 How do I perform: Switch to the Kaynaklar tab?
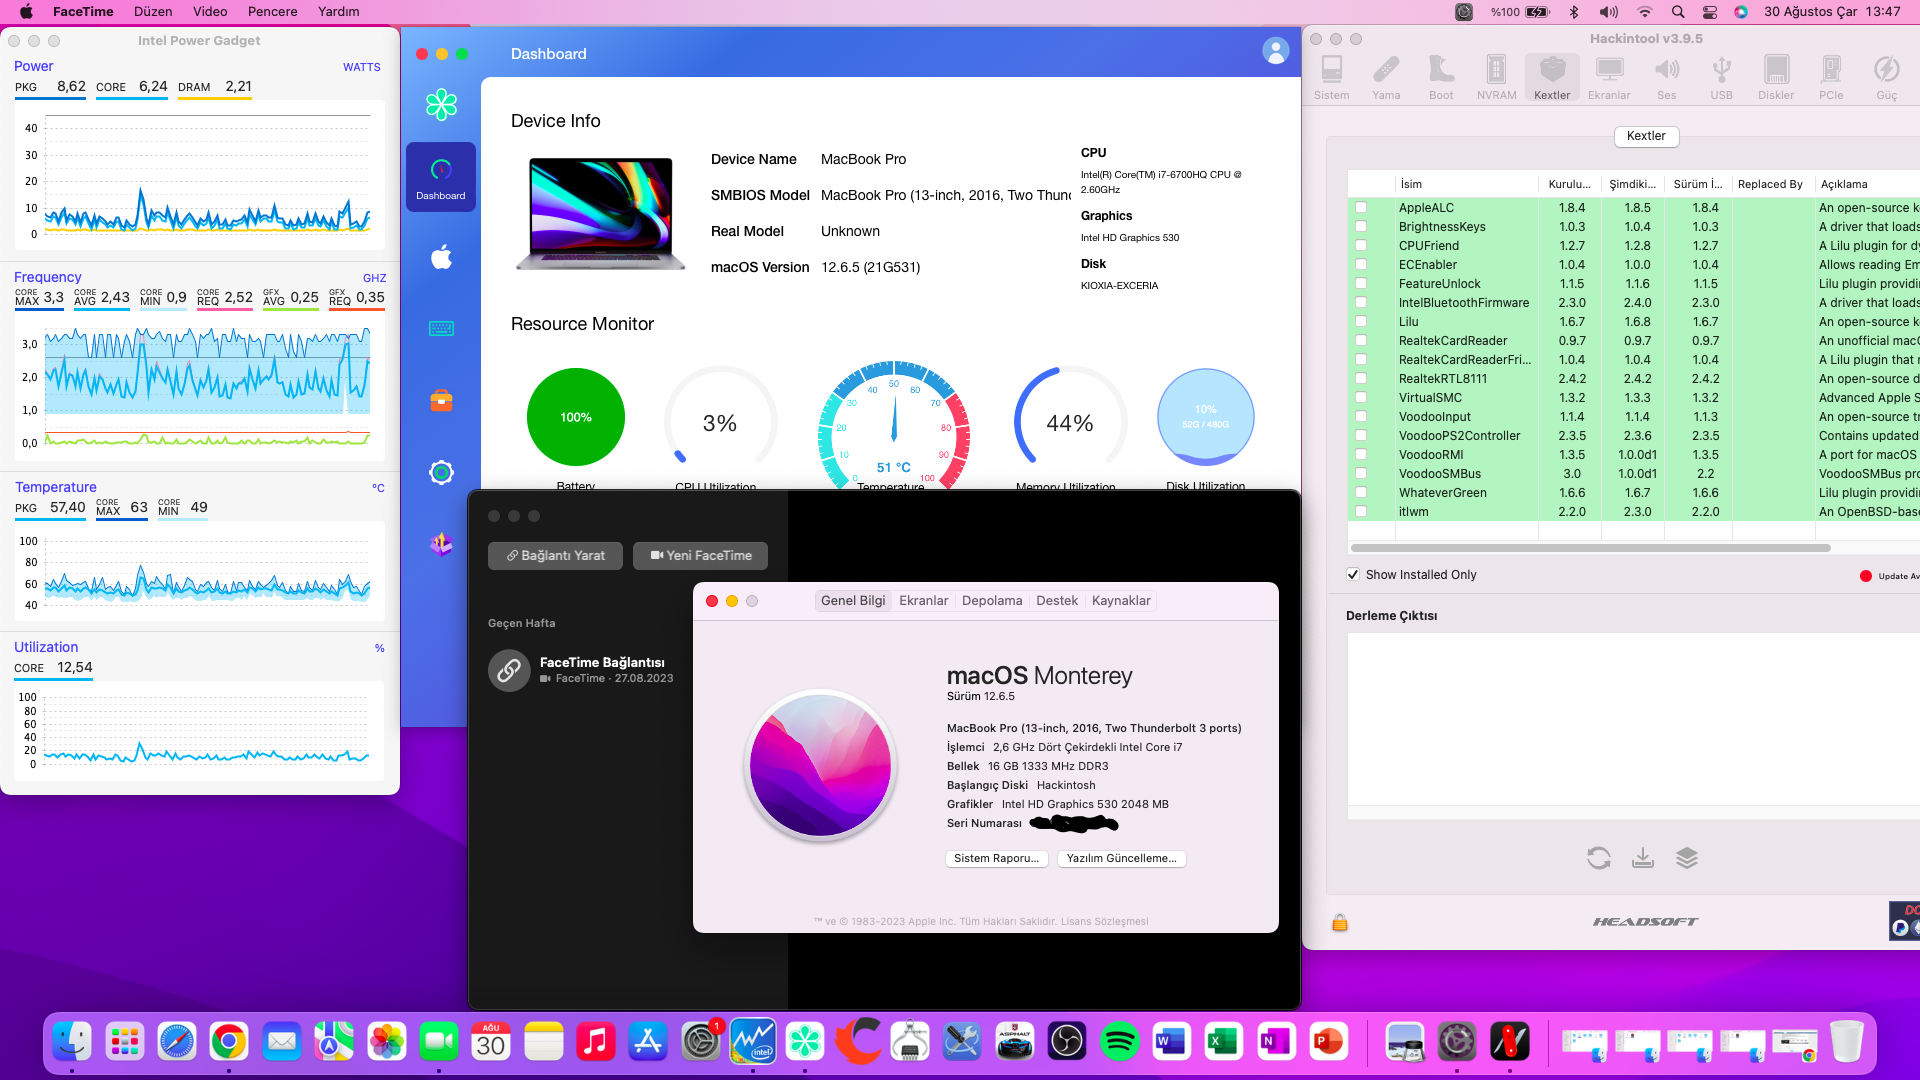click(x=1121, y=601)
